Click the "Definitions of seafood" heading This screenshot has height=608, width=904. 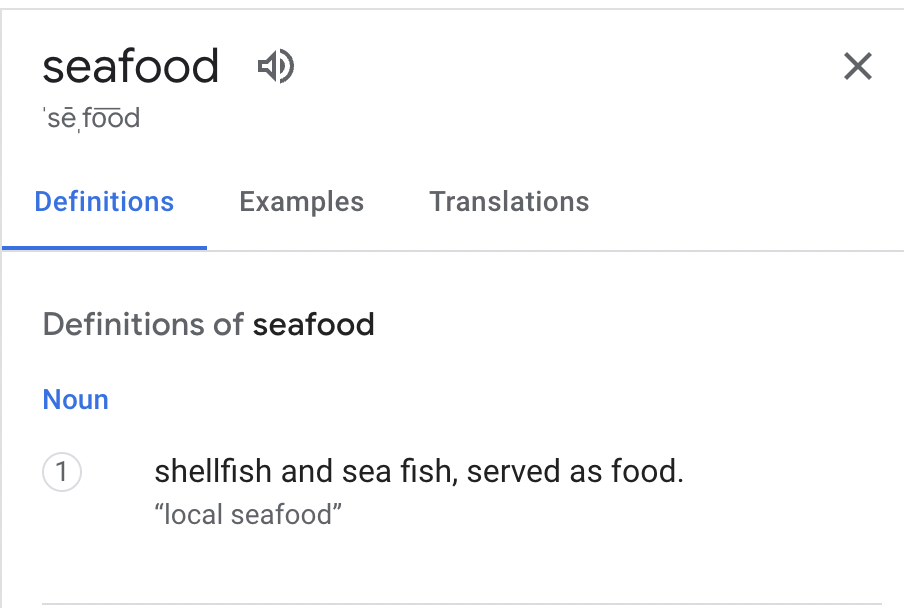click(208, 325)
